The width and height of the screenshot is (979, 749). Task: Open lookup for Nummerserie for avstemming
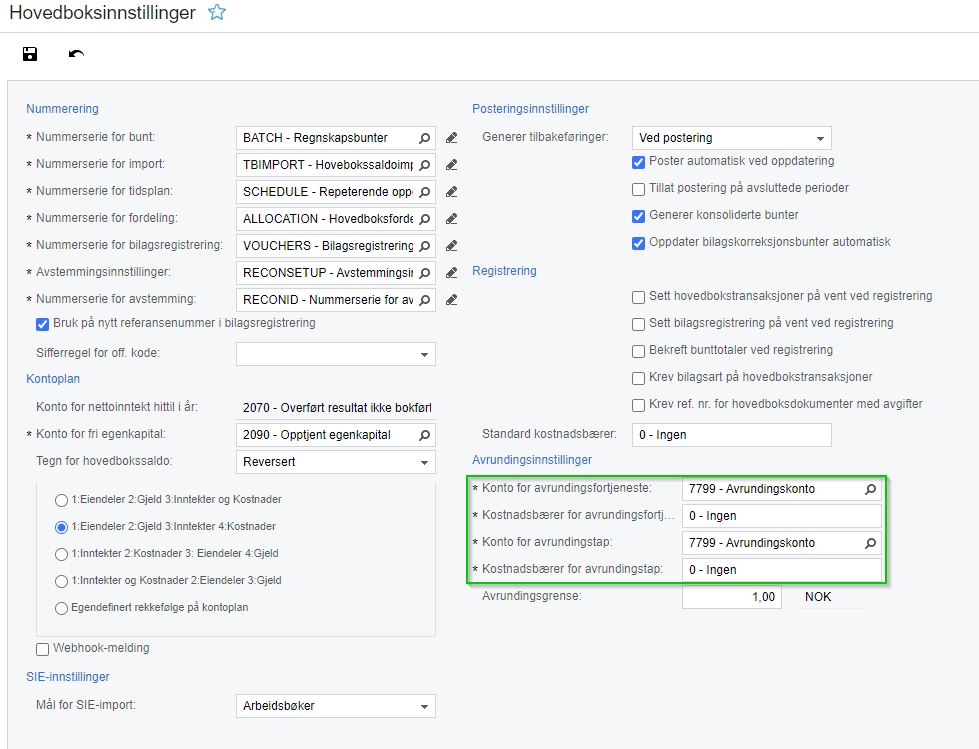(425, 300)
